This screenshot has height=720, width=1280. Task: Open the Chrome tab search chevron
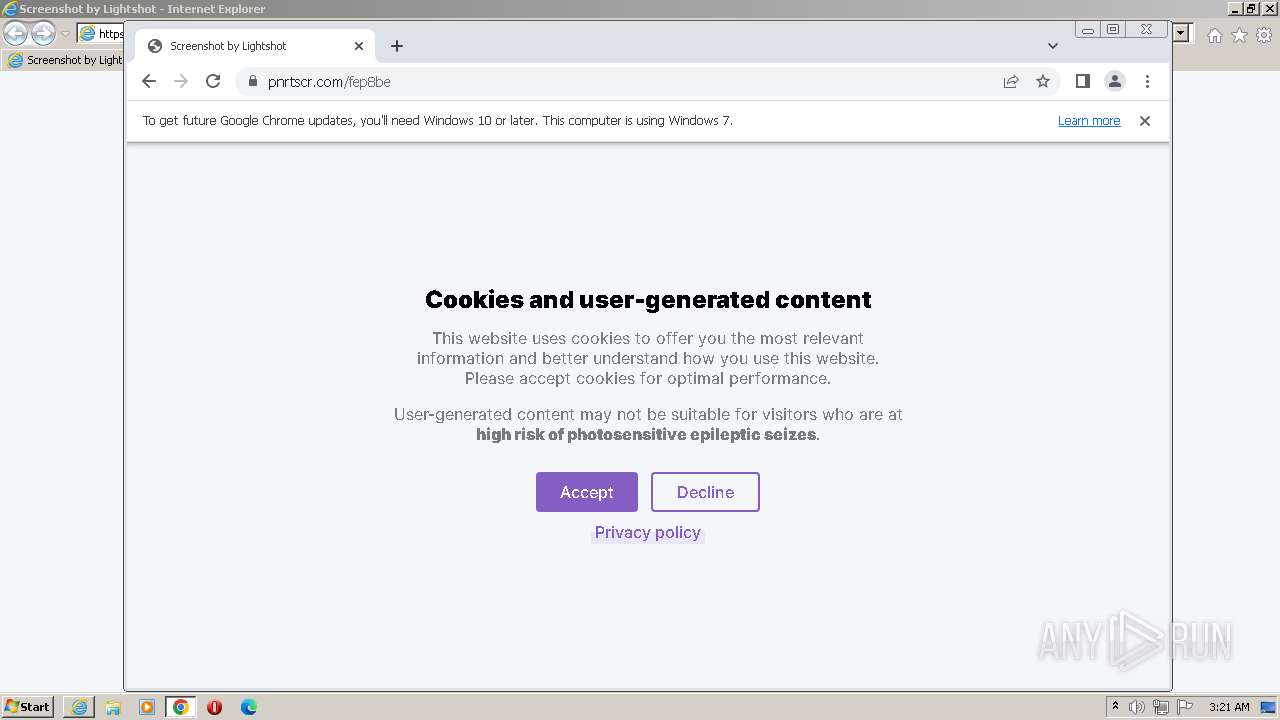(1053, 46)
